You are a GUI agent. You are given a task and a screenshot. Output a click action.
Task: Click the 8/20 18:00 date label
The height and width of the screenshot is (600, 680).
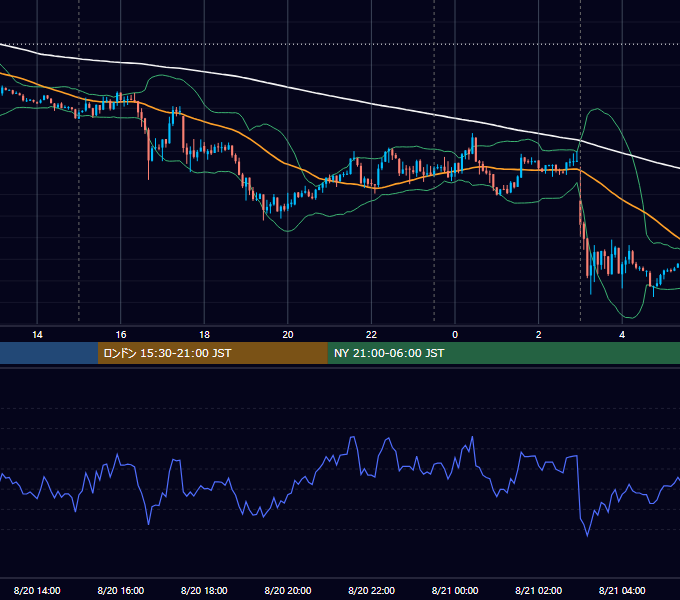point(204,590)
